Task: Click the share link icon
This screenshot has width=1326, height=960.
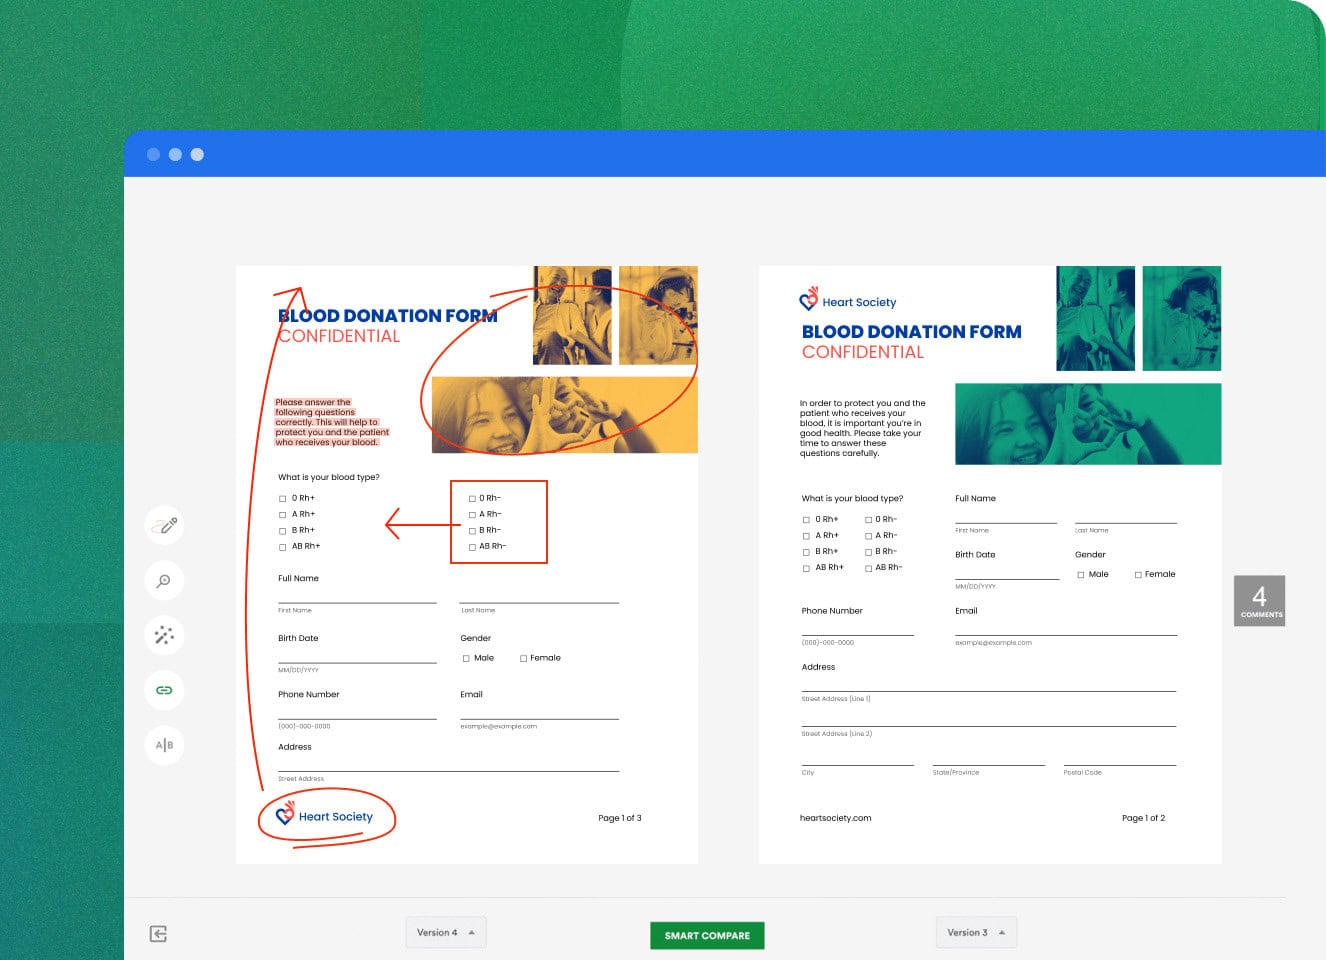Action: (164, 690)
